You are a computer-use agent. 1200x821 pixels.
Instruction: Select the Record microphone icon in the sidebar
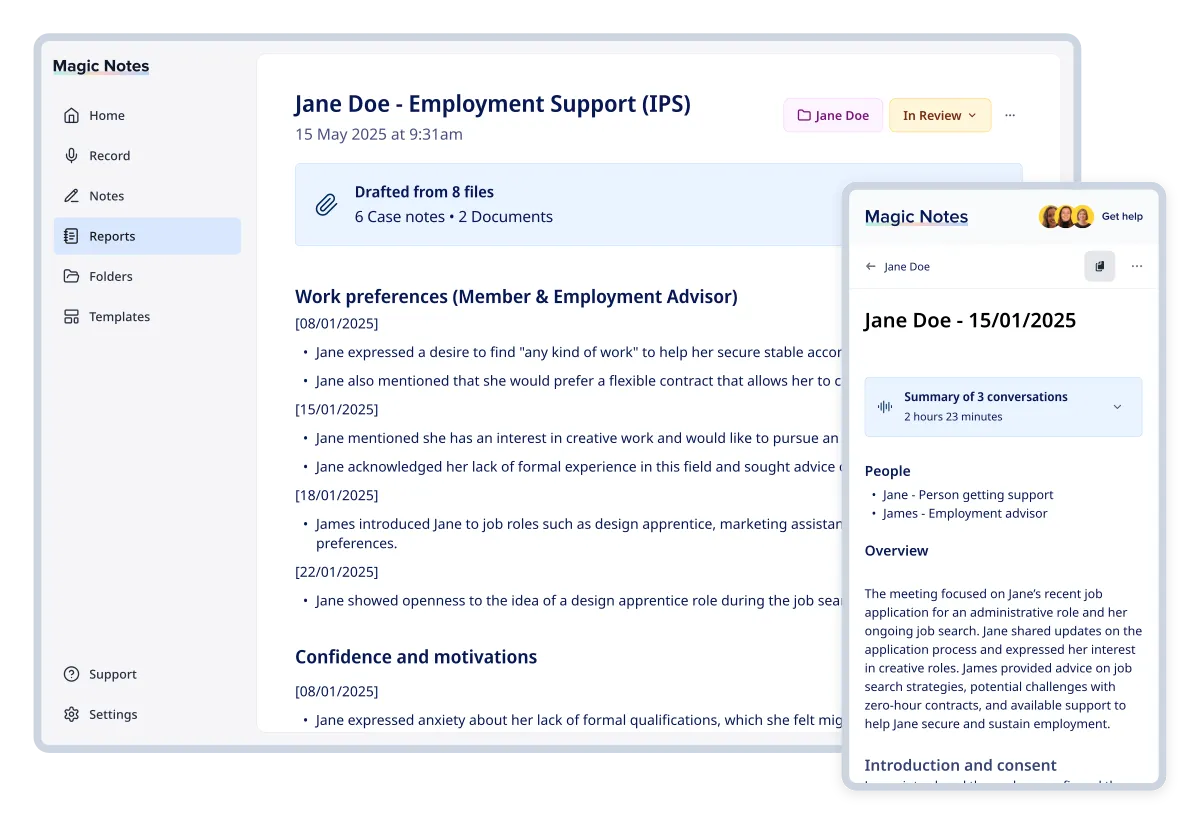pos(71,155)
